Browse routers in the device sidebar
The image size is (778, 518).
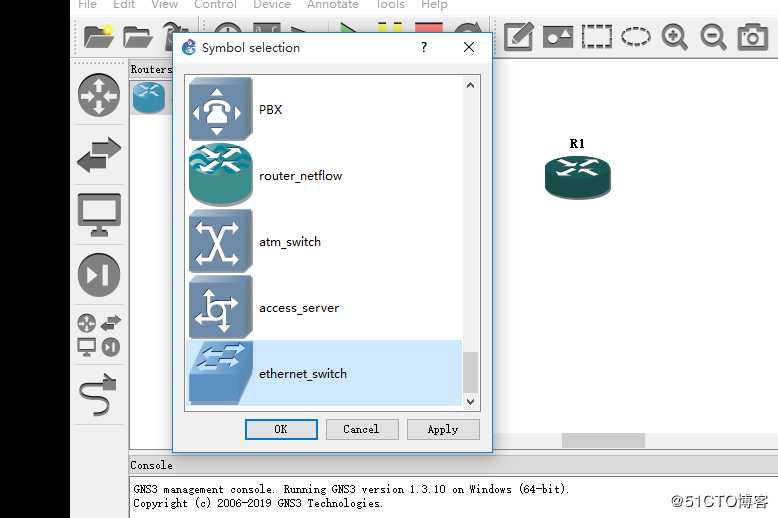pyautogui.click(x=99, y=95)
